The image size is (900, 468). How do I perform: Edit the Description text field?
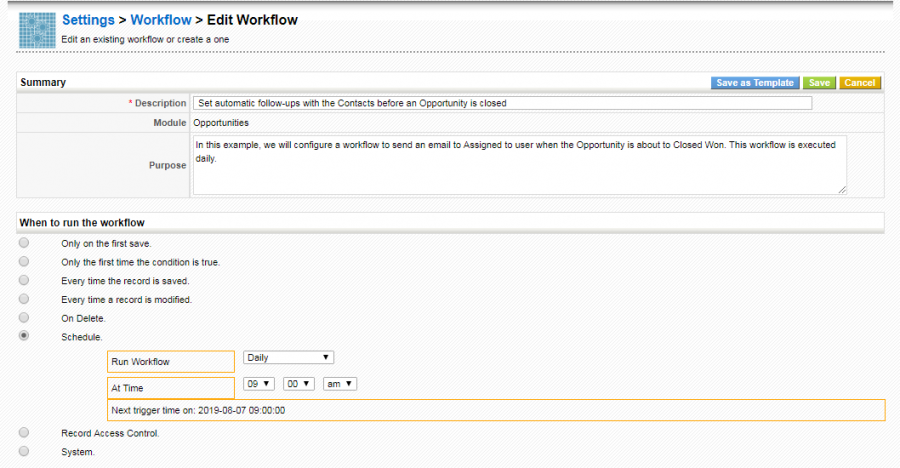[502, 103]
